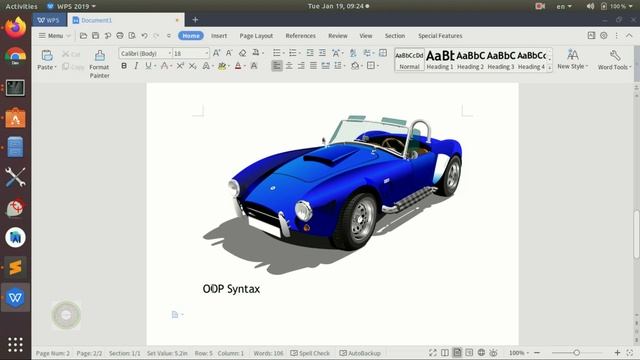Open the Special Features tab
Screen dimensions: 640x360
[440, 36]
